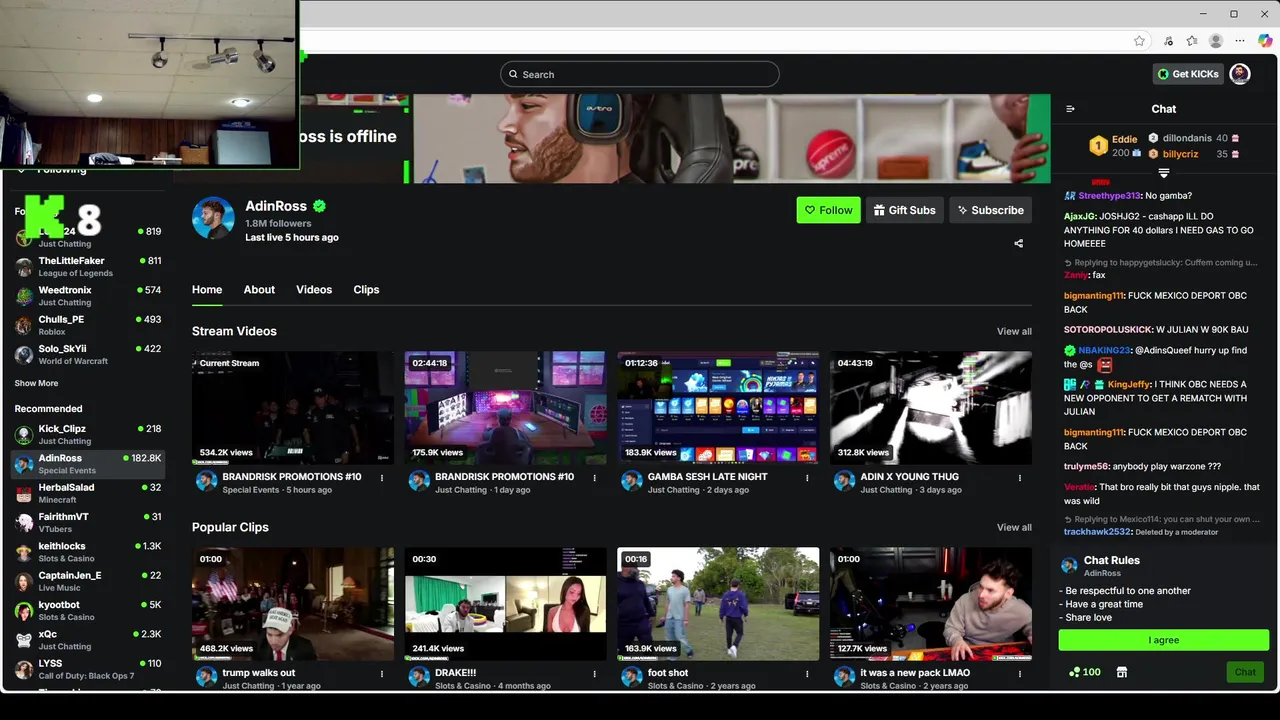Viewport: 1280px width, 720px height.
Task: Open the GAMBA SESH LATE NIGHT thumbnail
Action: tap(718, 407)
